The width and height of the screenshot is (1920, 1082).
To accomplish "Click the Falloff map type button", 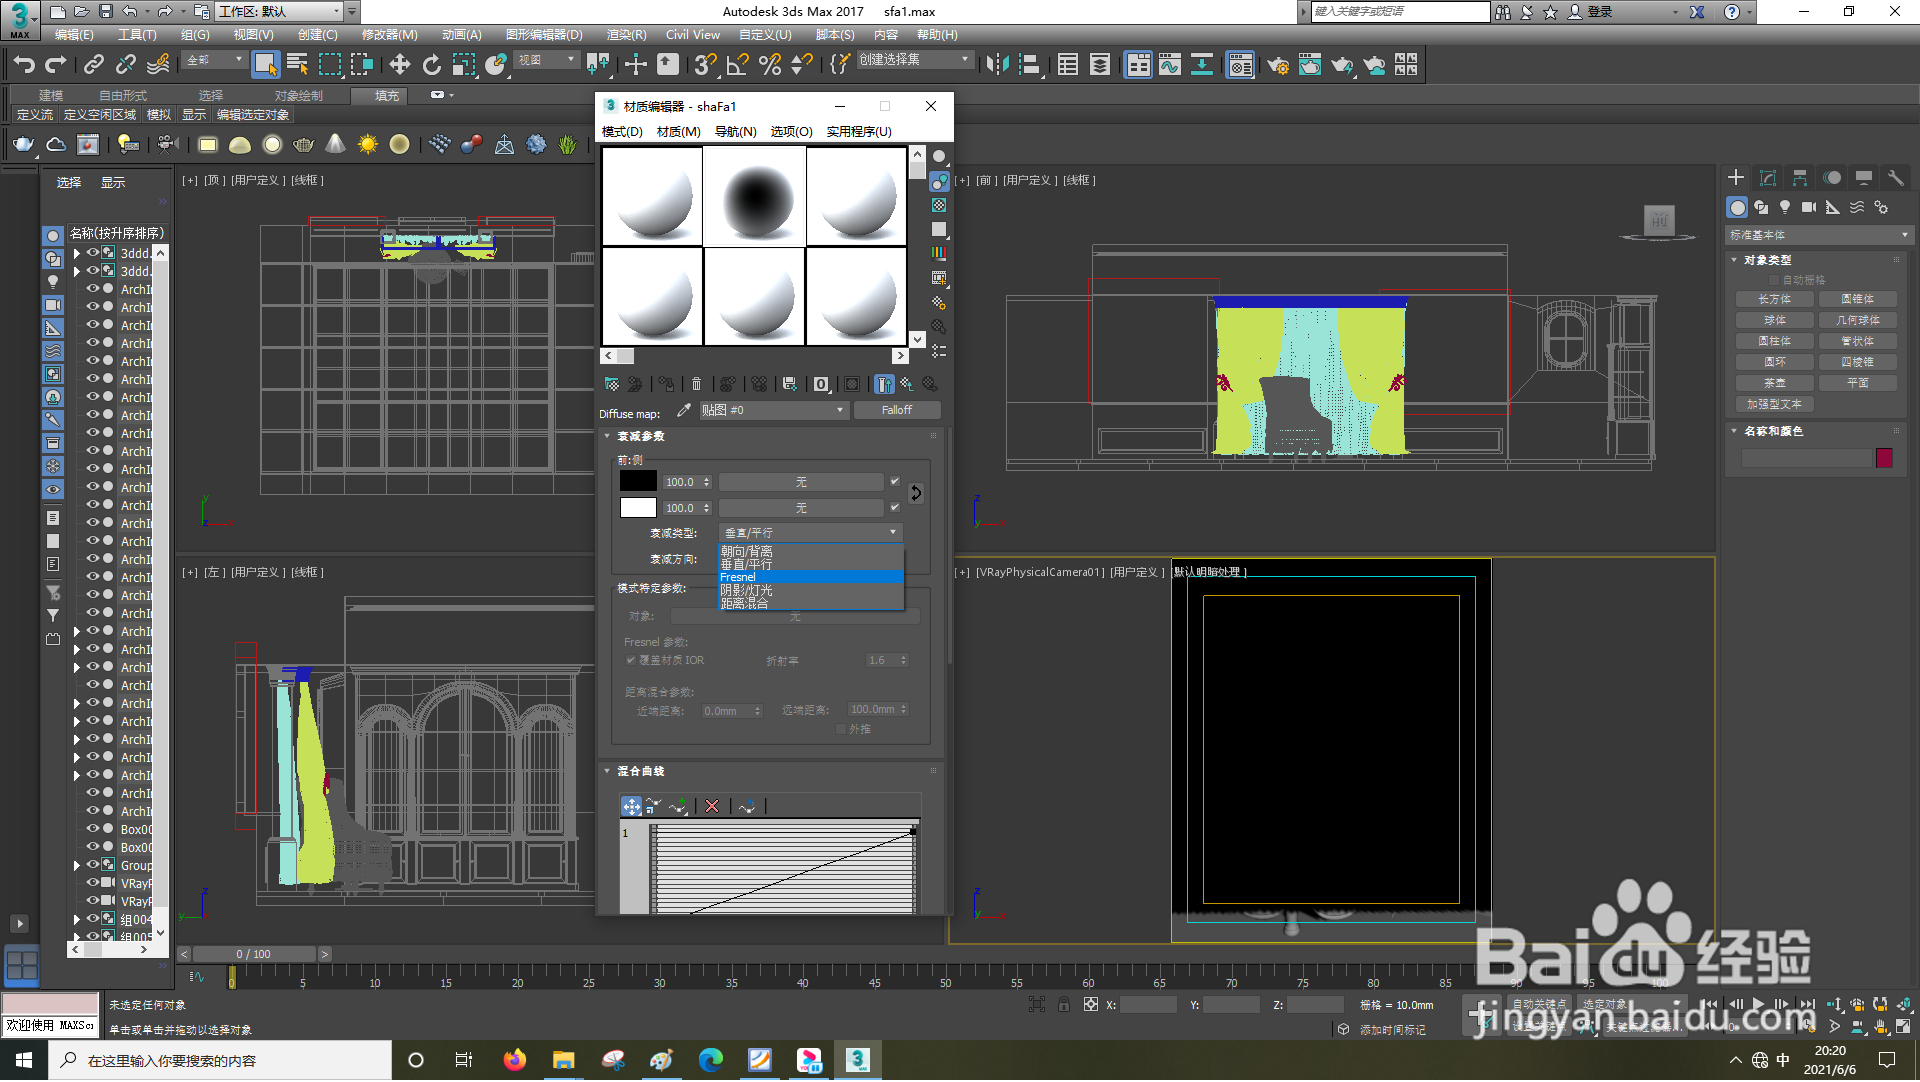I will [x=897, y=410].
